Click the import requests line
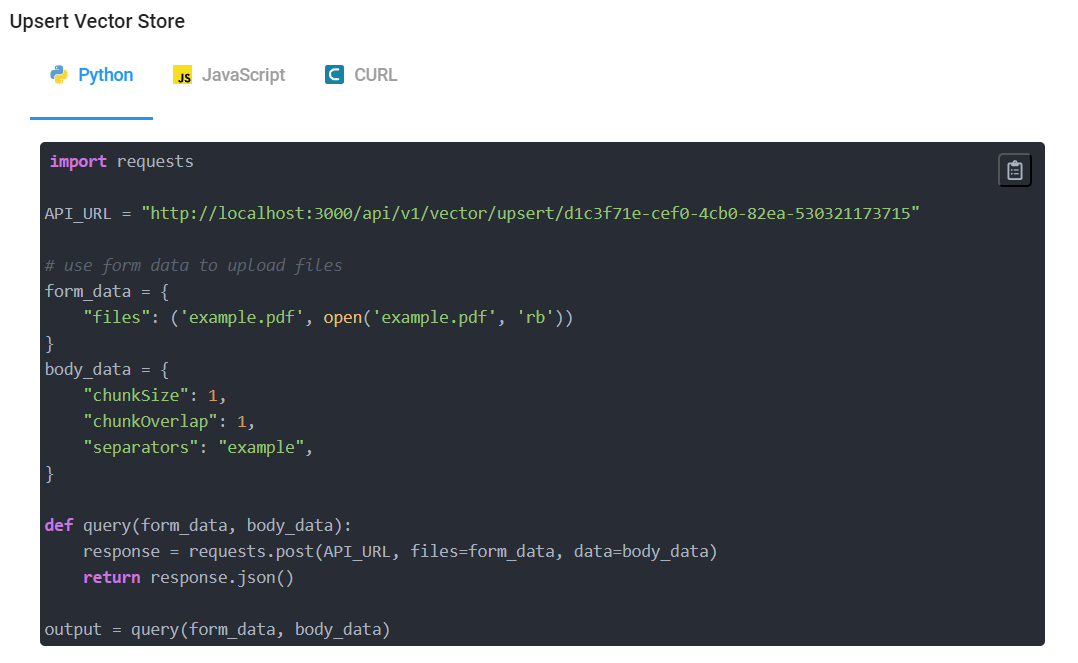This screenshot has width=1078, height=663. 121,161
